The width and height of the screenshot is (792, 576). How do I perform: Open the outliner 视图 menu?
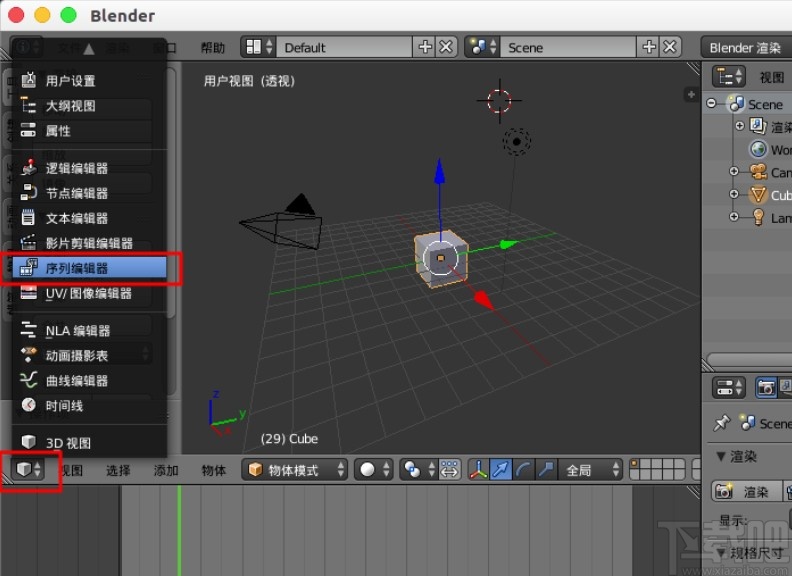coord(772,77)
